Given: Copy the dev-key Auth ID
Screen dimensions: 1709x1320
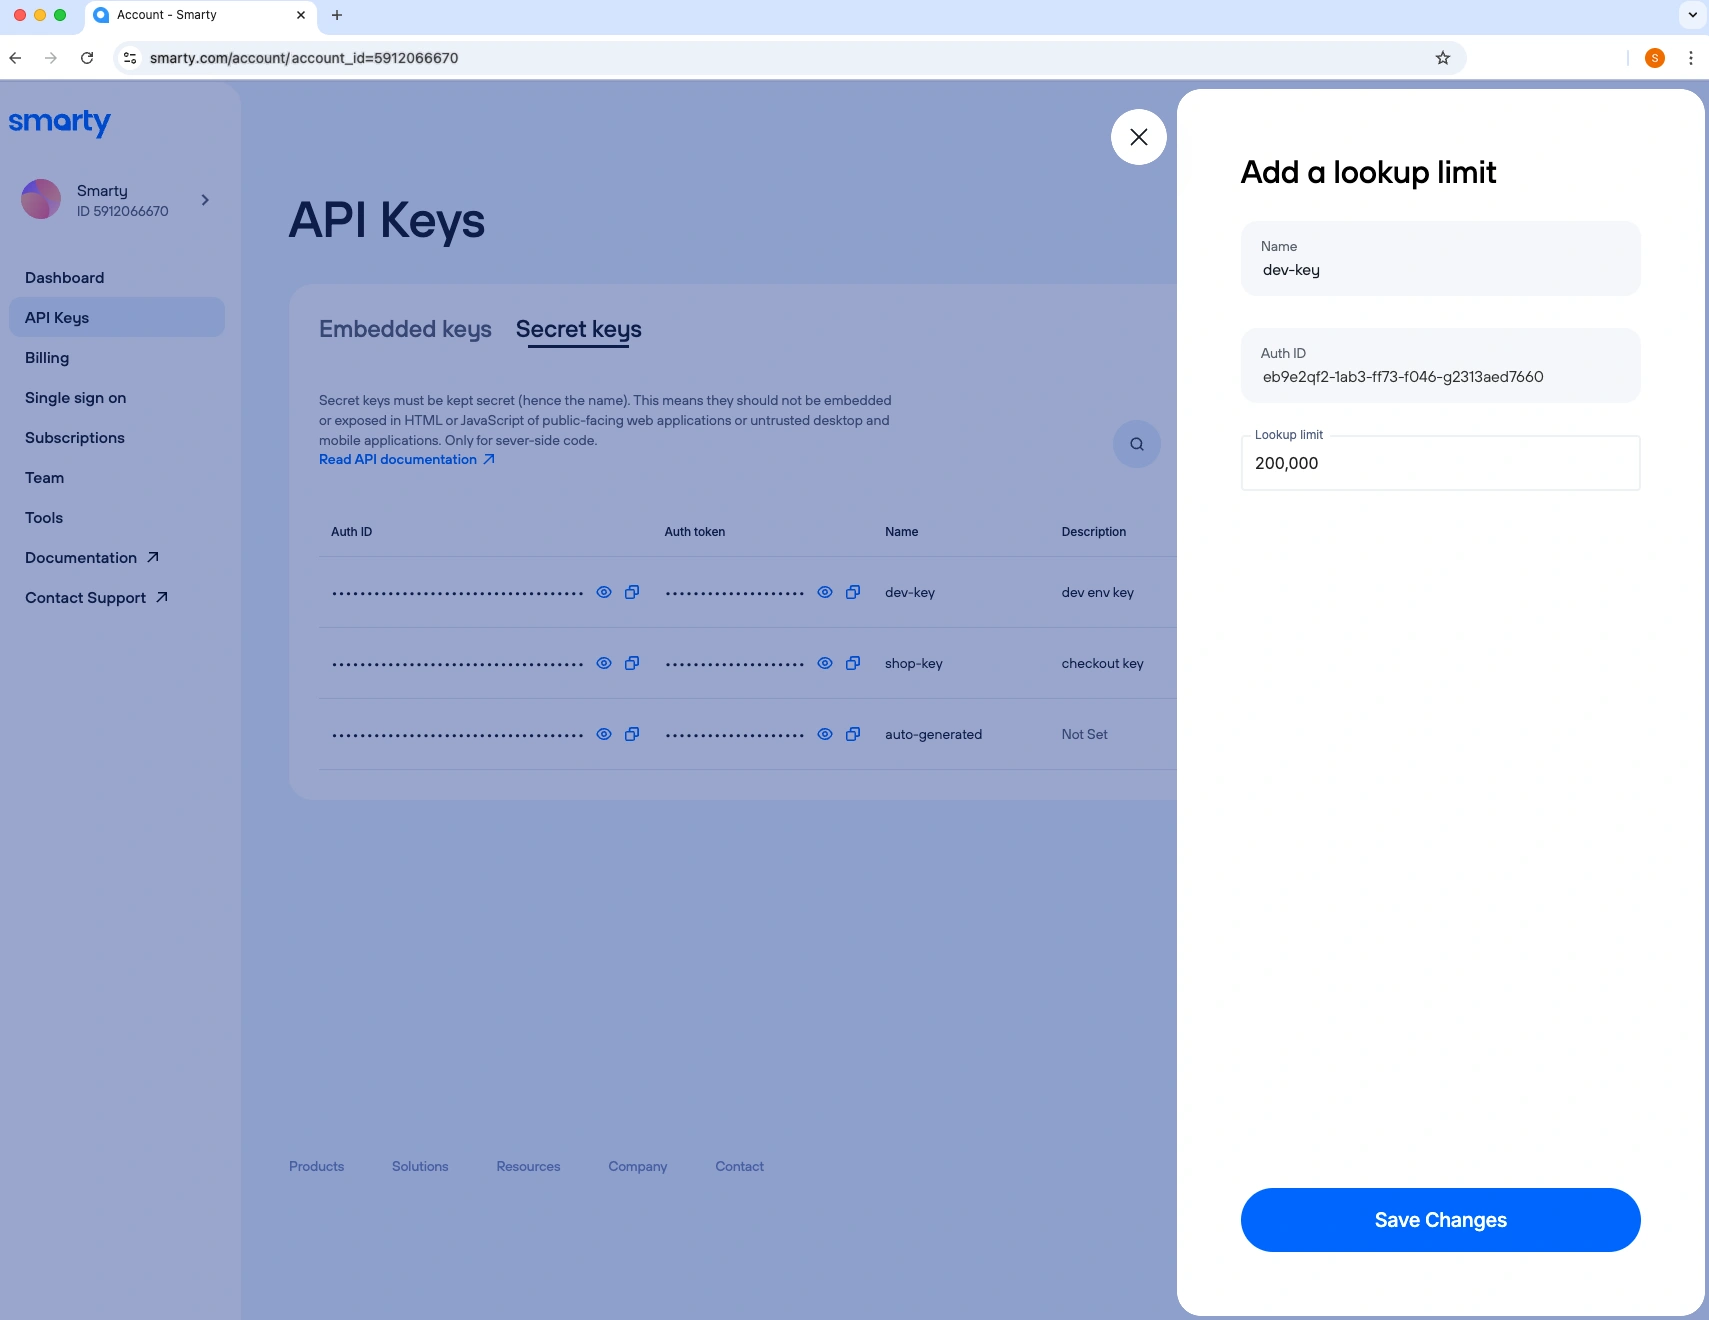Looking at the screenshot, I should pos(632,592).
